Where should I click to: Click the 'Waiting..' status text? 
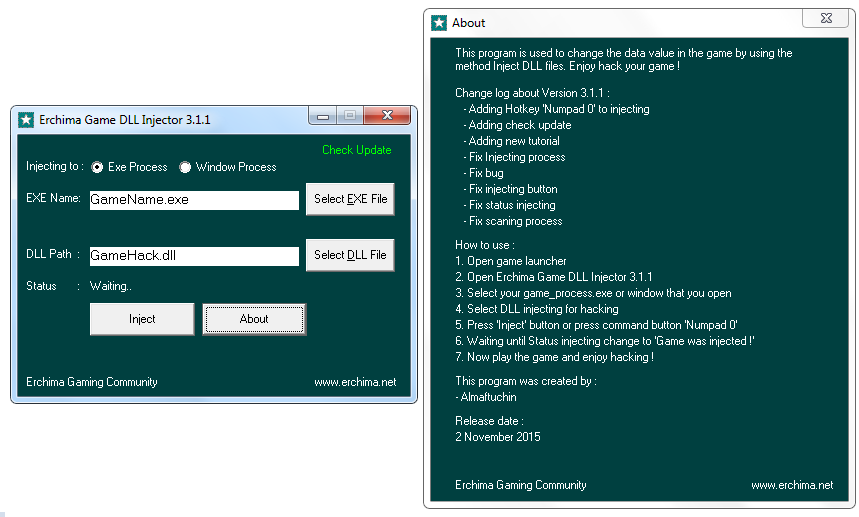pos(111,286)
